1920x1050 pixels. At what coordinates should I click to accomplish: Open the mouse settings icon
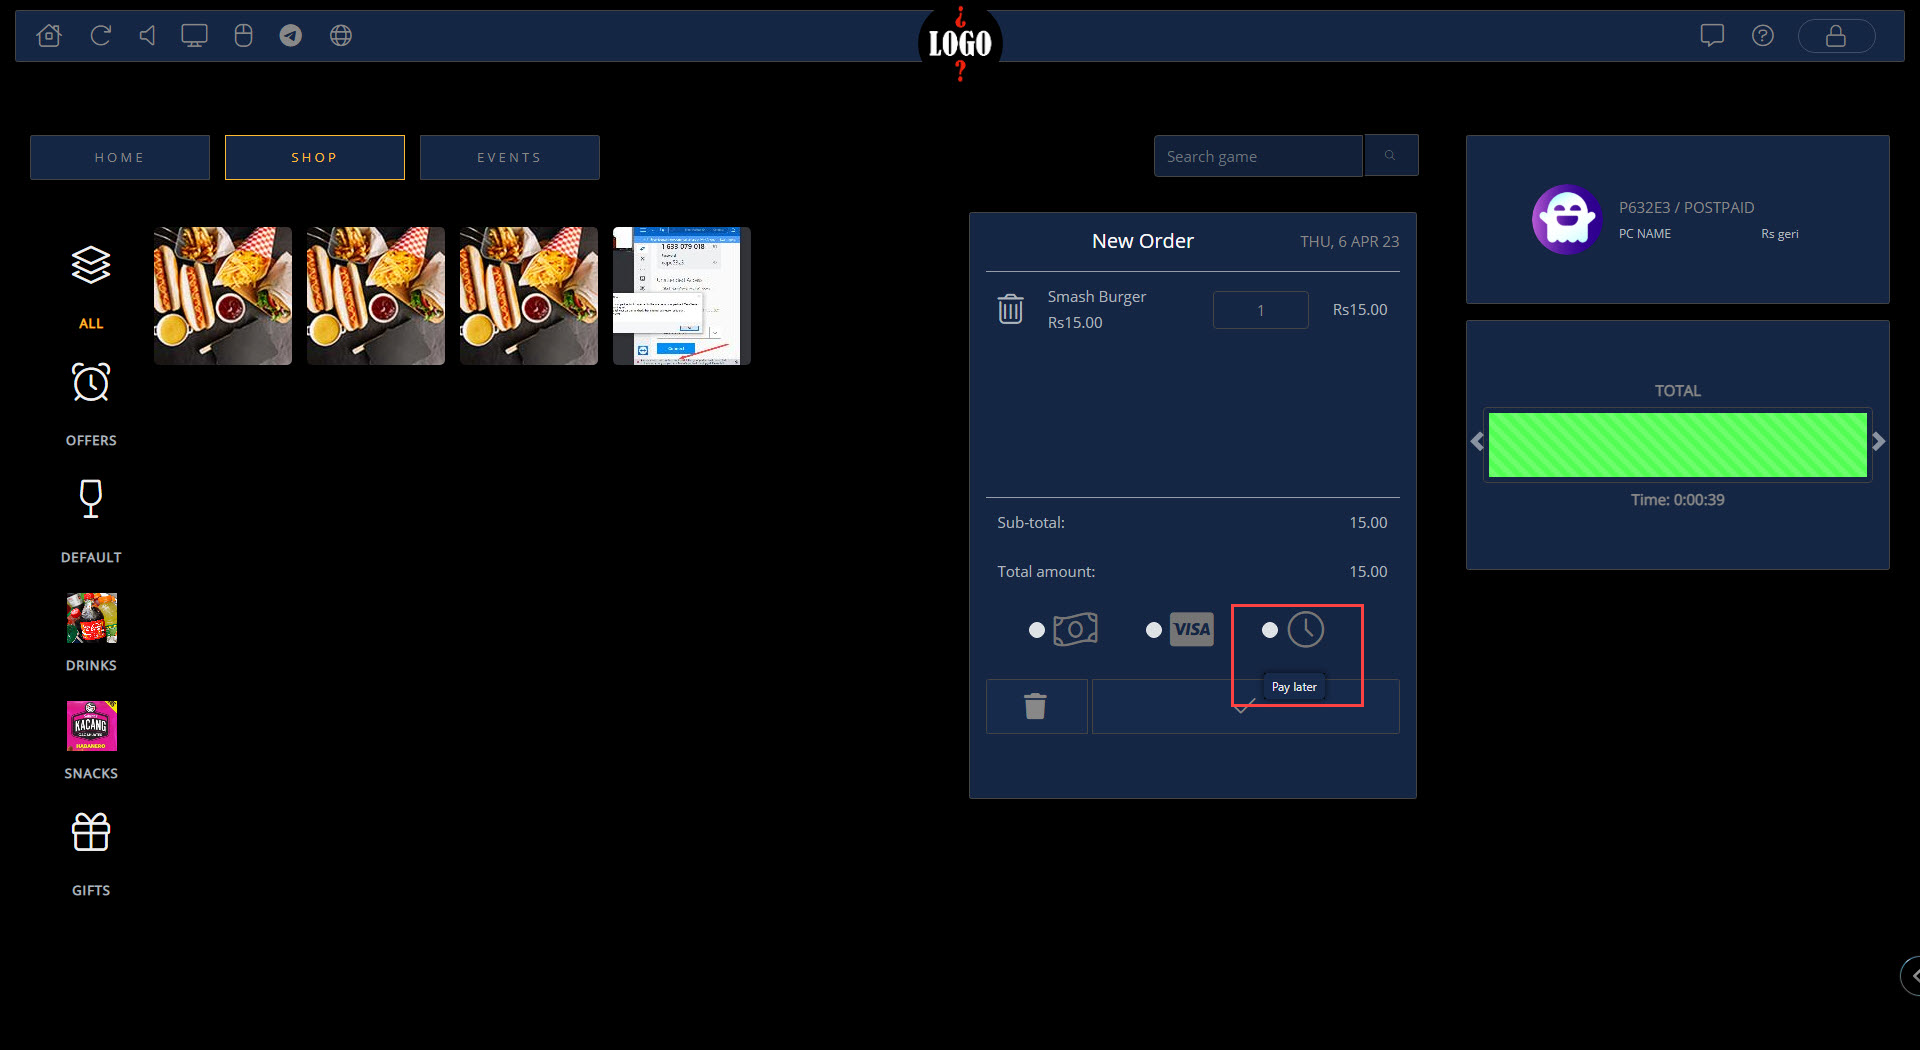pyautogui.click(x=243, y=36)
